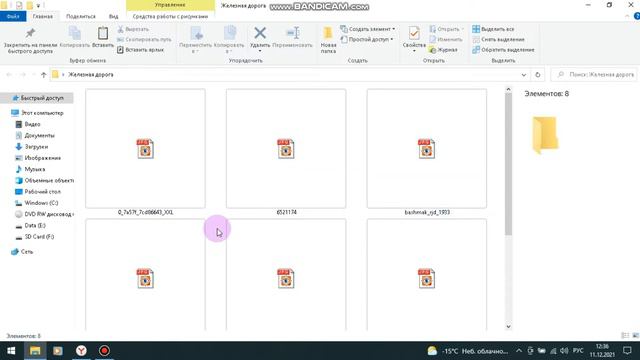This screenshot has width=640, height=360.
Task: Click the folder search box
Action: (594, 75)
